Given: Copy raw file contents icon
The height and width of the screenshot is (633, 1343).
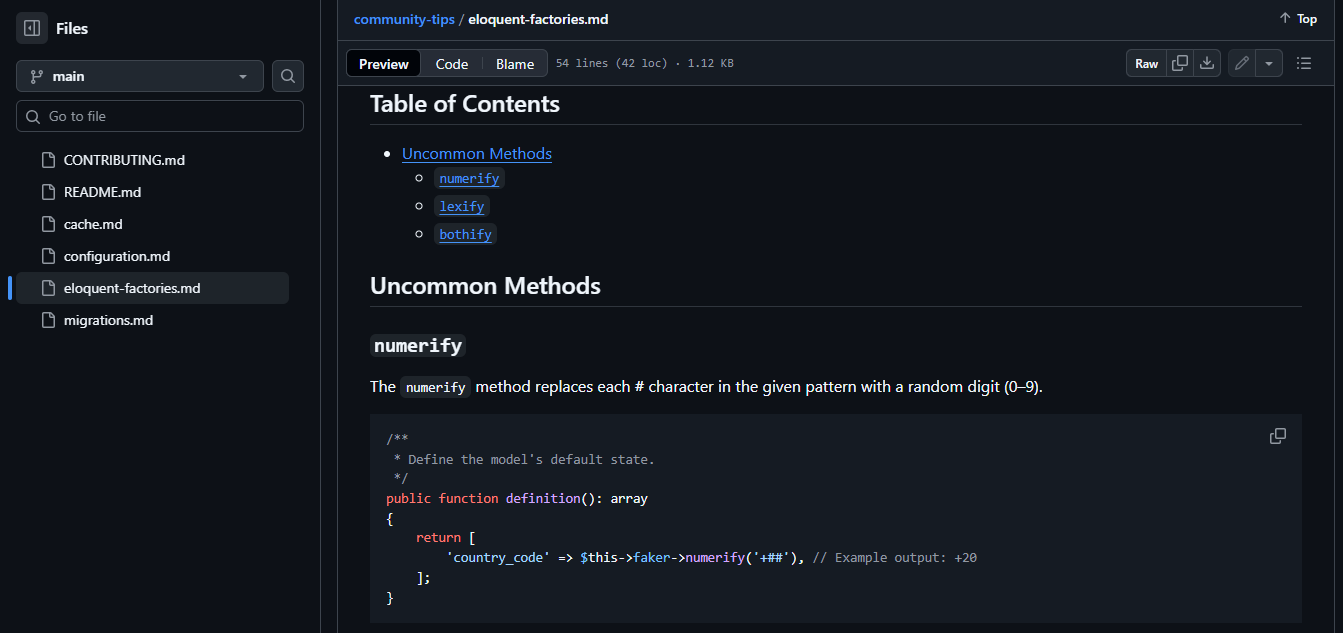Looking at the screenshot, I should coord(1180,63).
